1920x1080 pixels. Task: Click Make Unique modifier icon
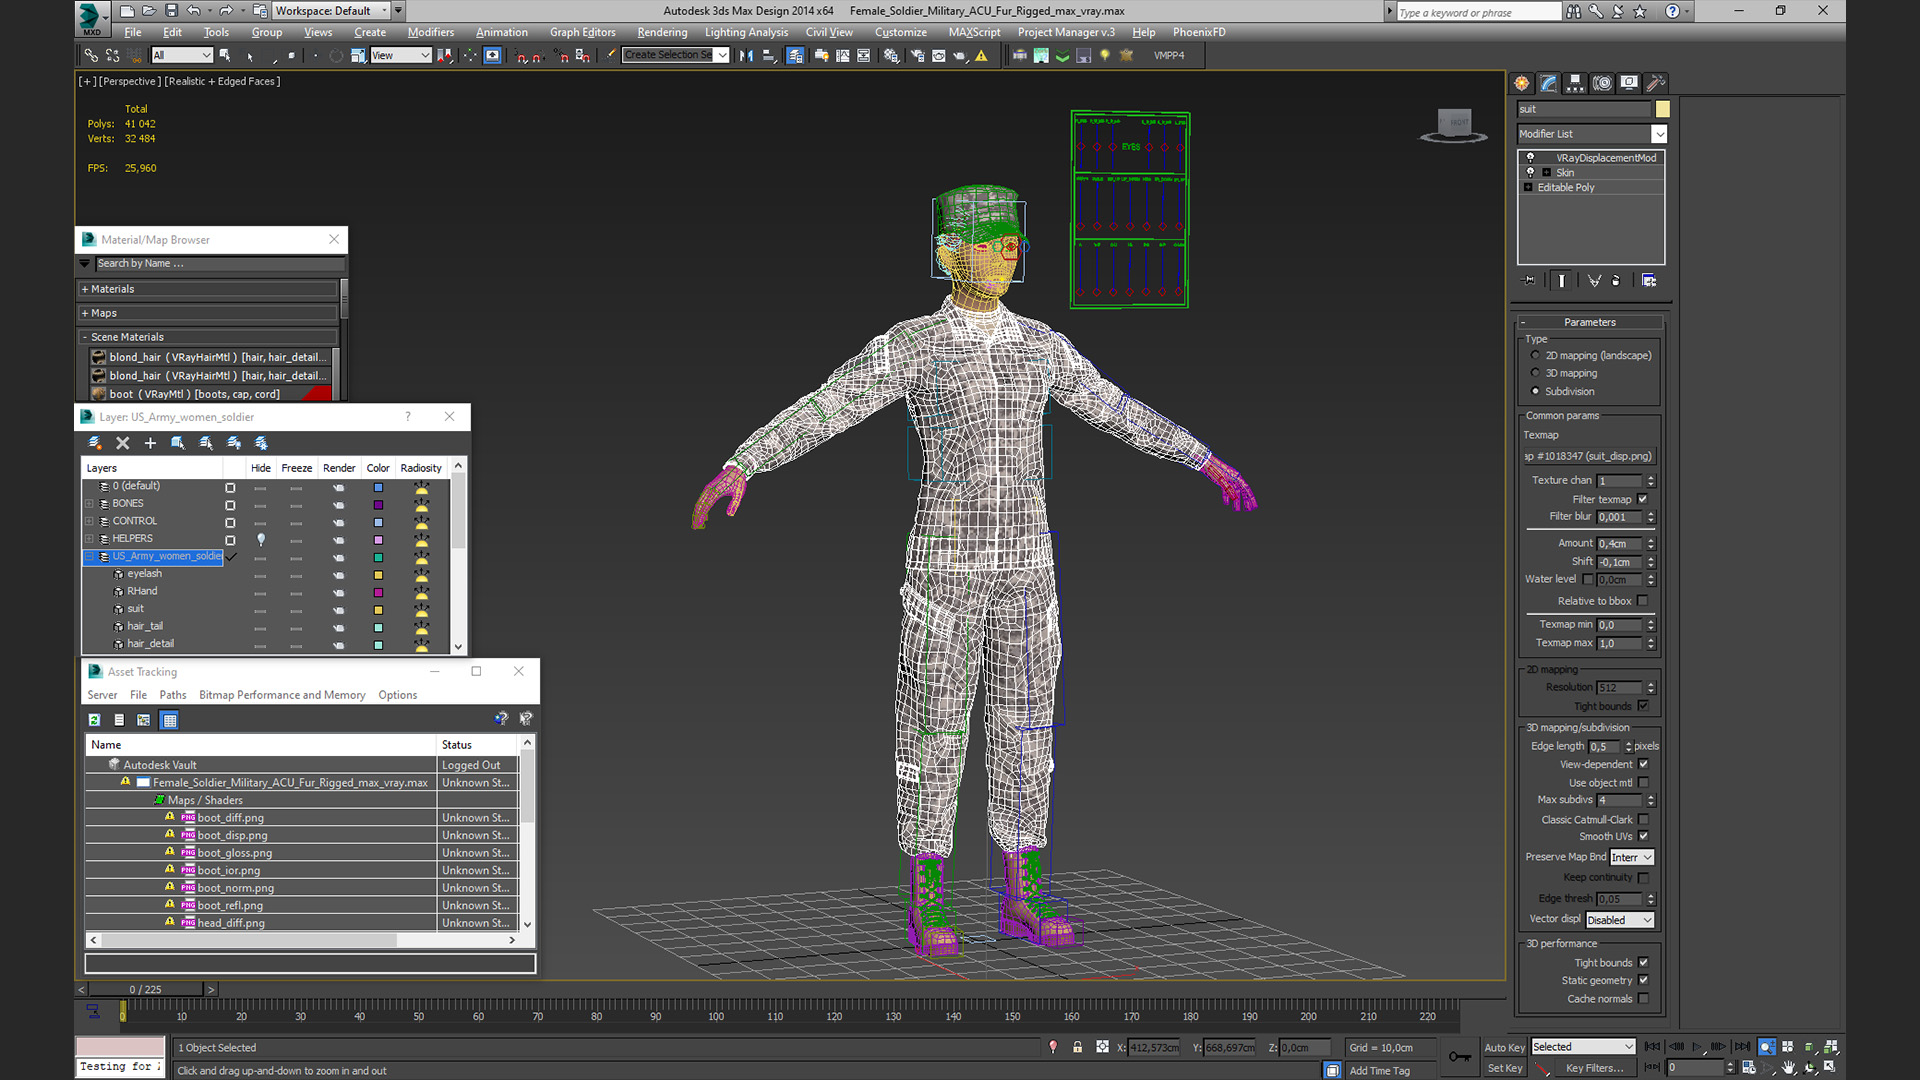click(x=1594, y=281)
